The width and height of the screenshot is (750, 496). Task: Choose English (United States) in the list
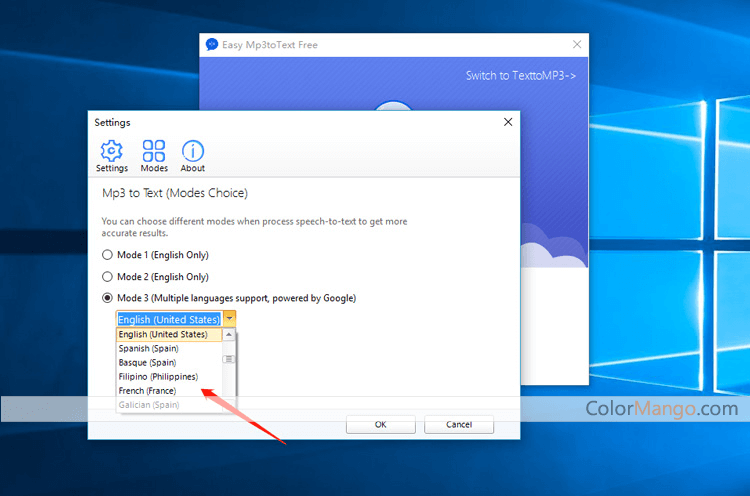169,334
